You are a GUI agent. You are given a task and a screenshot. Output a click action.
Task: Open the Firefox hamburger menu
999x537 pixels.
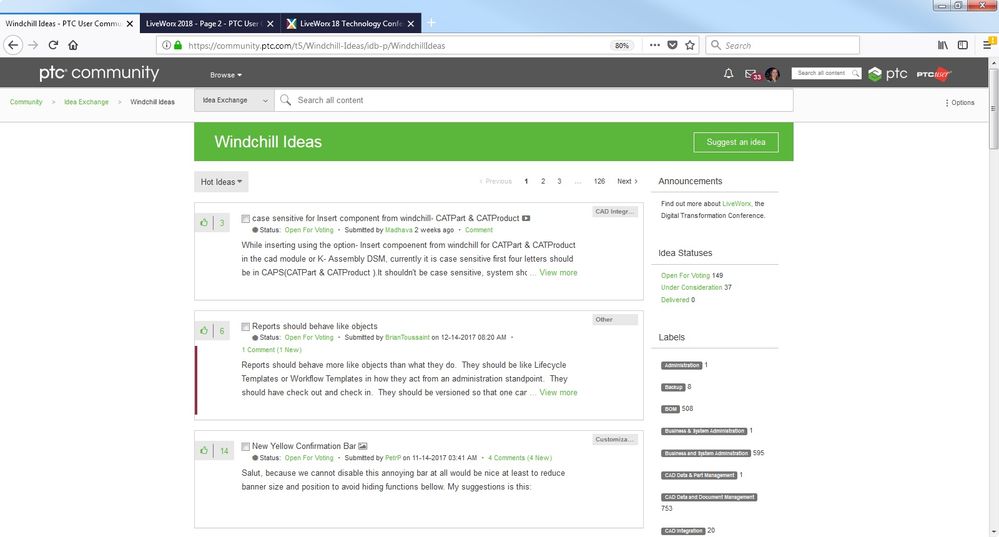[987, 45]
